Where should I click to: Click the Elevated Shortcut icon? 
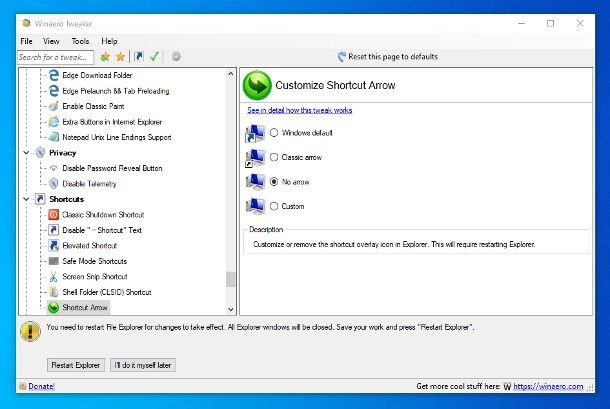[54, 246]
